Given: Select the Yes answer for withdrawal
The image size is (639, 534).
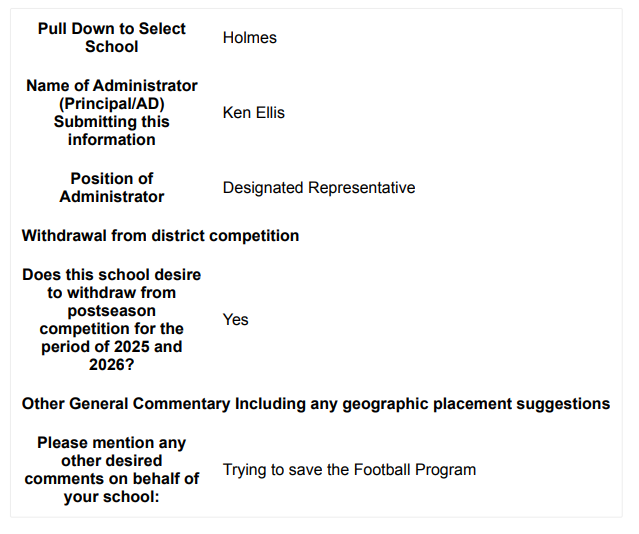Looking at the screenshot, I should pyautogui.click(x=235, y=320).
